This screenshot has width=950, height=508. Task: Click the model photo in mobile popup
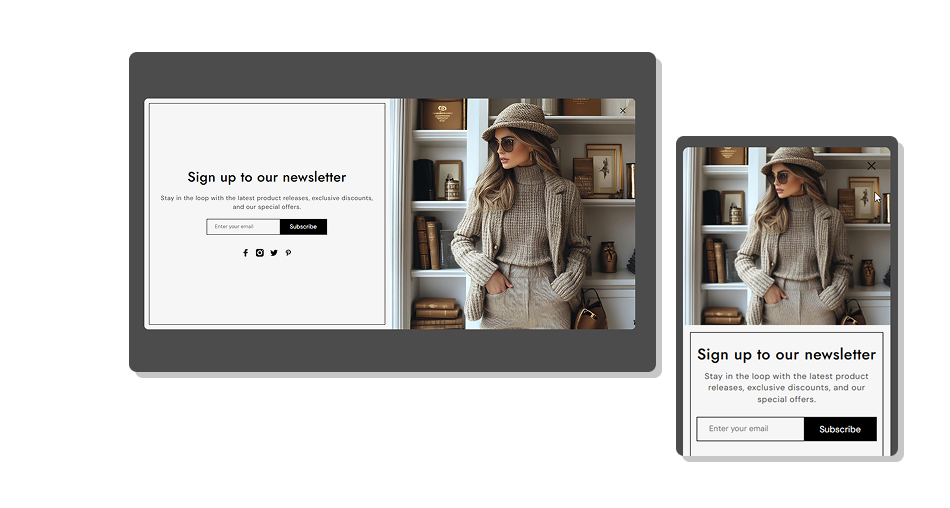click(x=786, y=236)
